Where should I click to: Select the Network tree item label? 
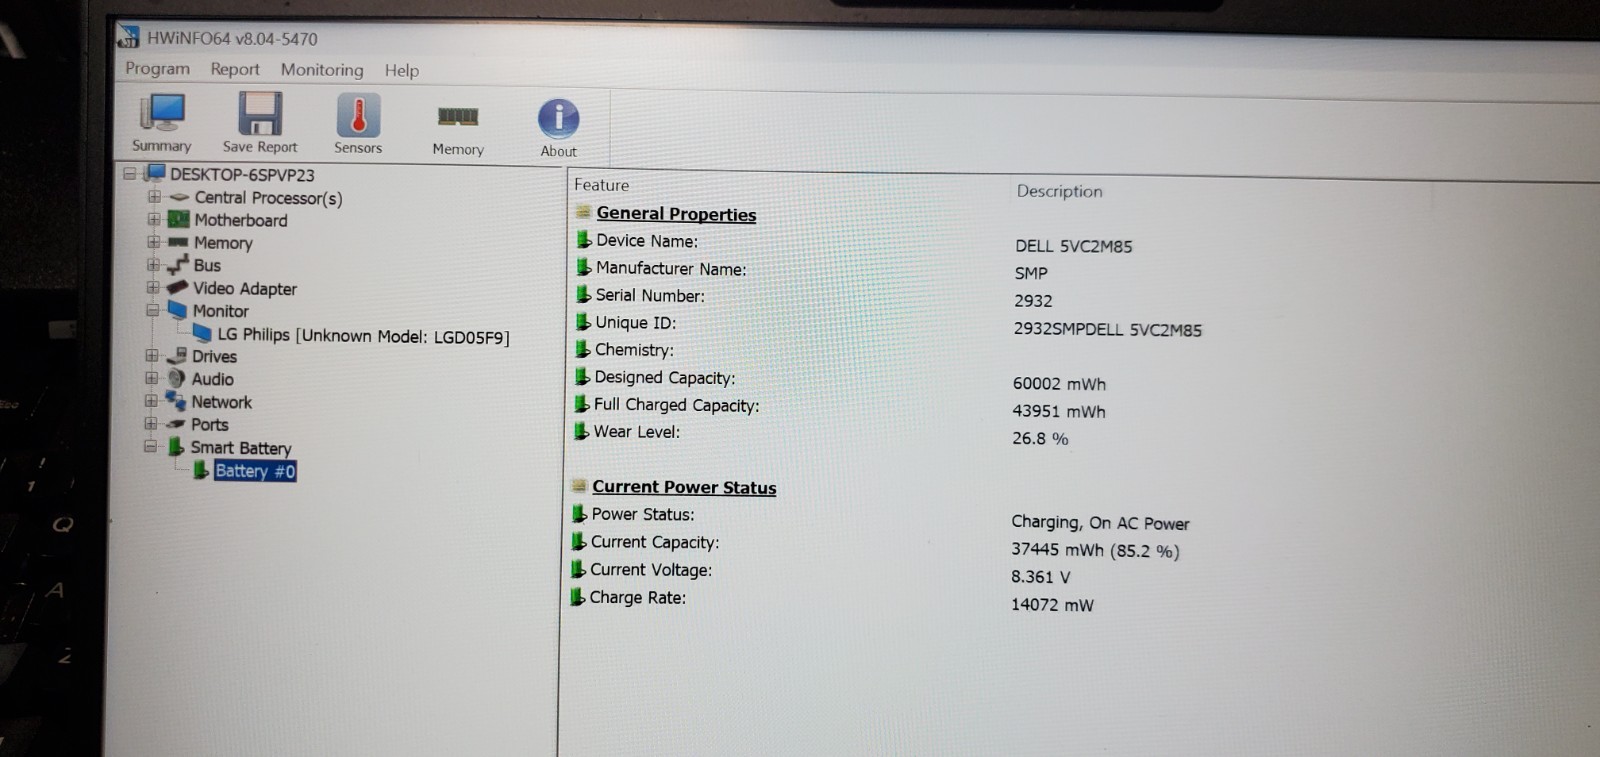(221, 402)
